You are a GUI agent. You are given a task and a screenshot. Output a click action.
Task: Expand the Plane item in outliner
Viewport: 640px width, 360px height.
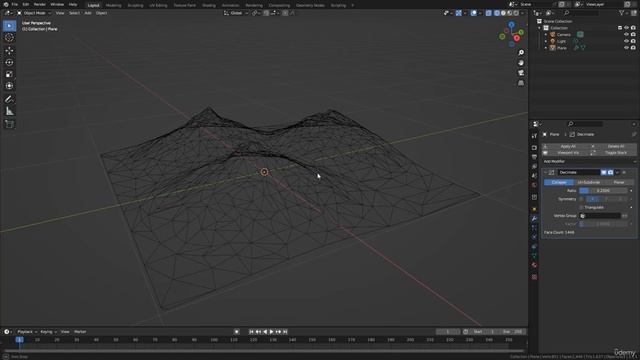(546, 48)
